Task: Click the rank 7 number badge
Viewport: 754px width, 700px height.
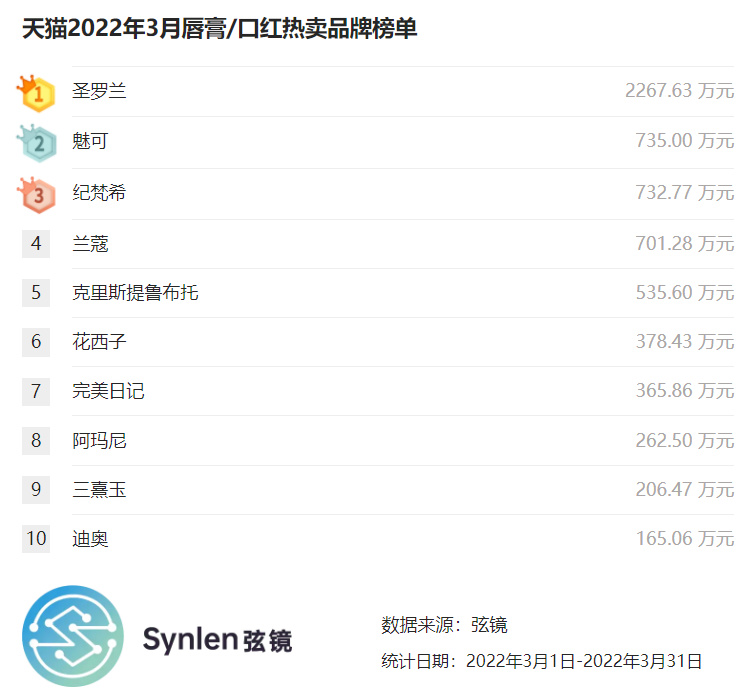Action: tap(36, 391)
